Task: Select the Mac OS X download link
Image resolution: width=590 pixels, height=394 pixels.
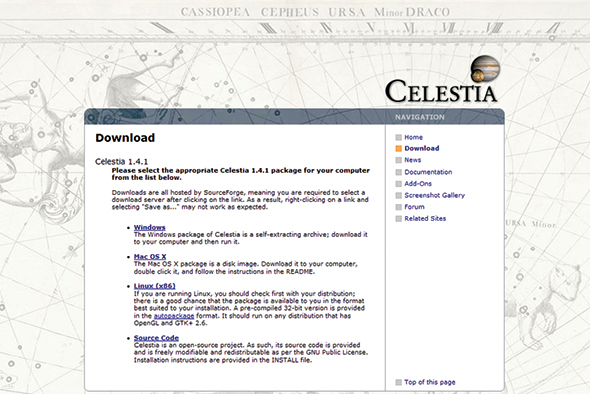Action: point(150,257)
